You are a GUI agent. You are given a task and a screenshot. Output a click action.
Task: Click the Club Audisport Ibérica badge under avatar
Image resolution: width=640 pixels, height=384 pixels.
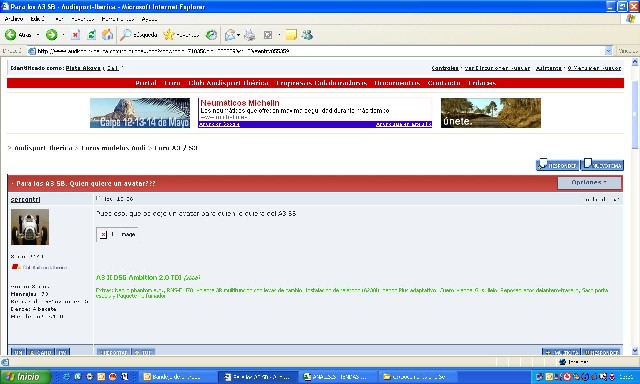point(39,267)
